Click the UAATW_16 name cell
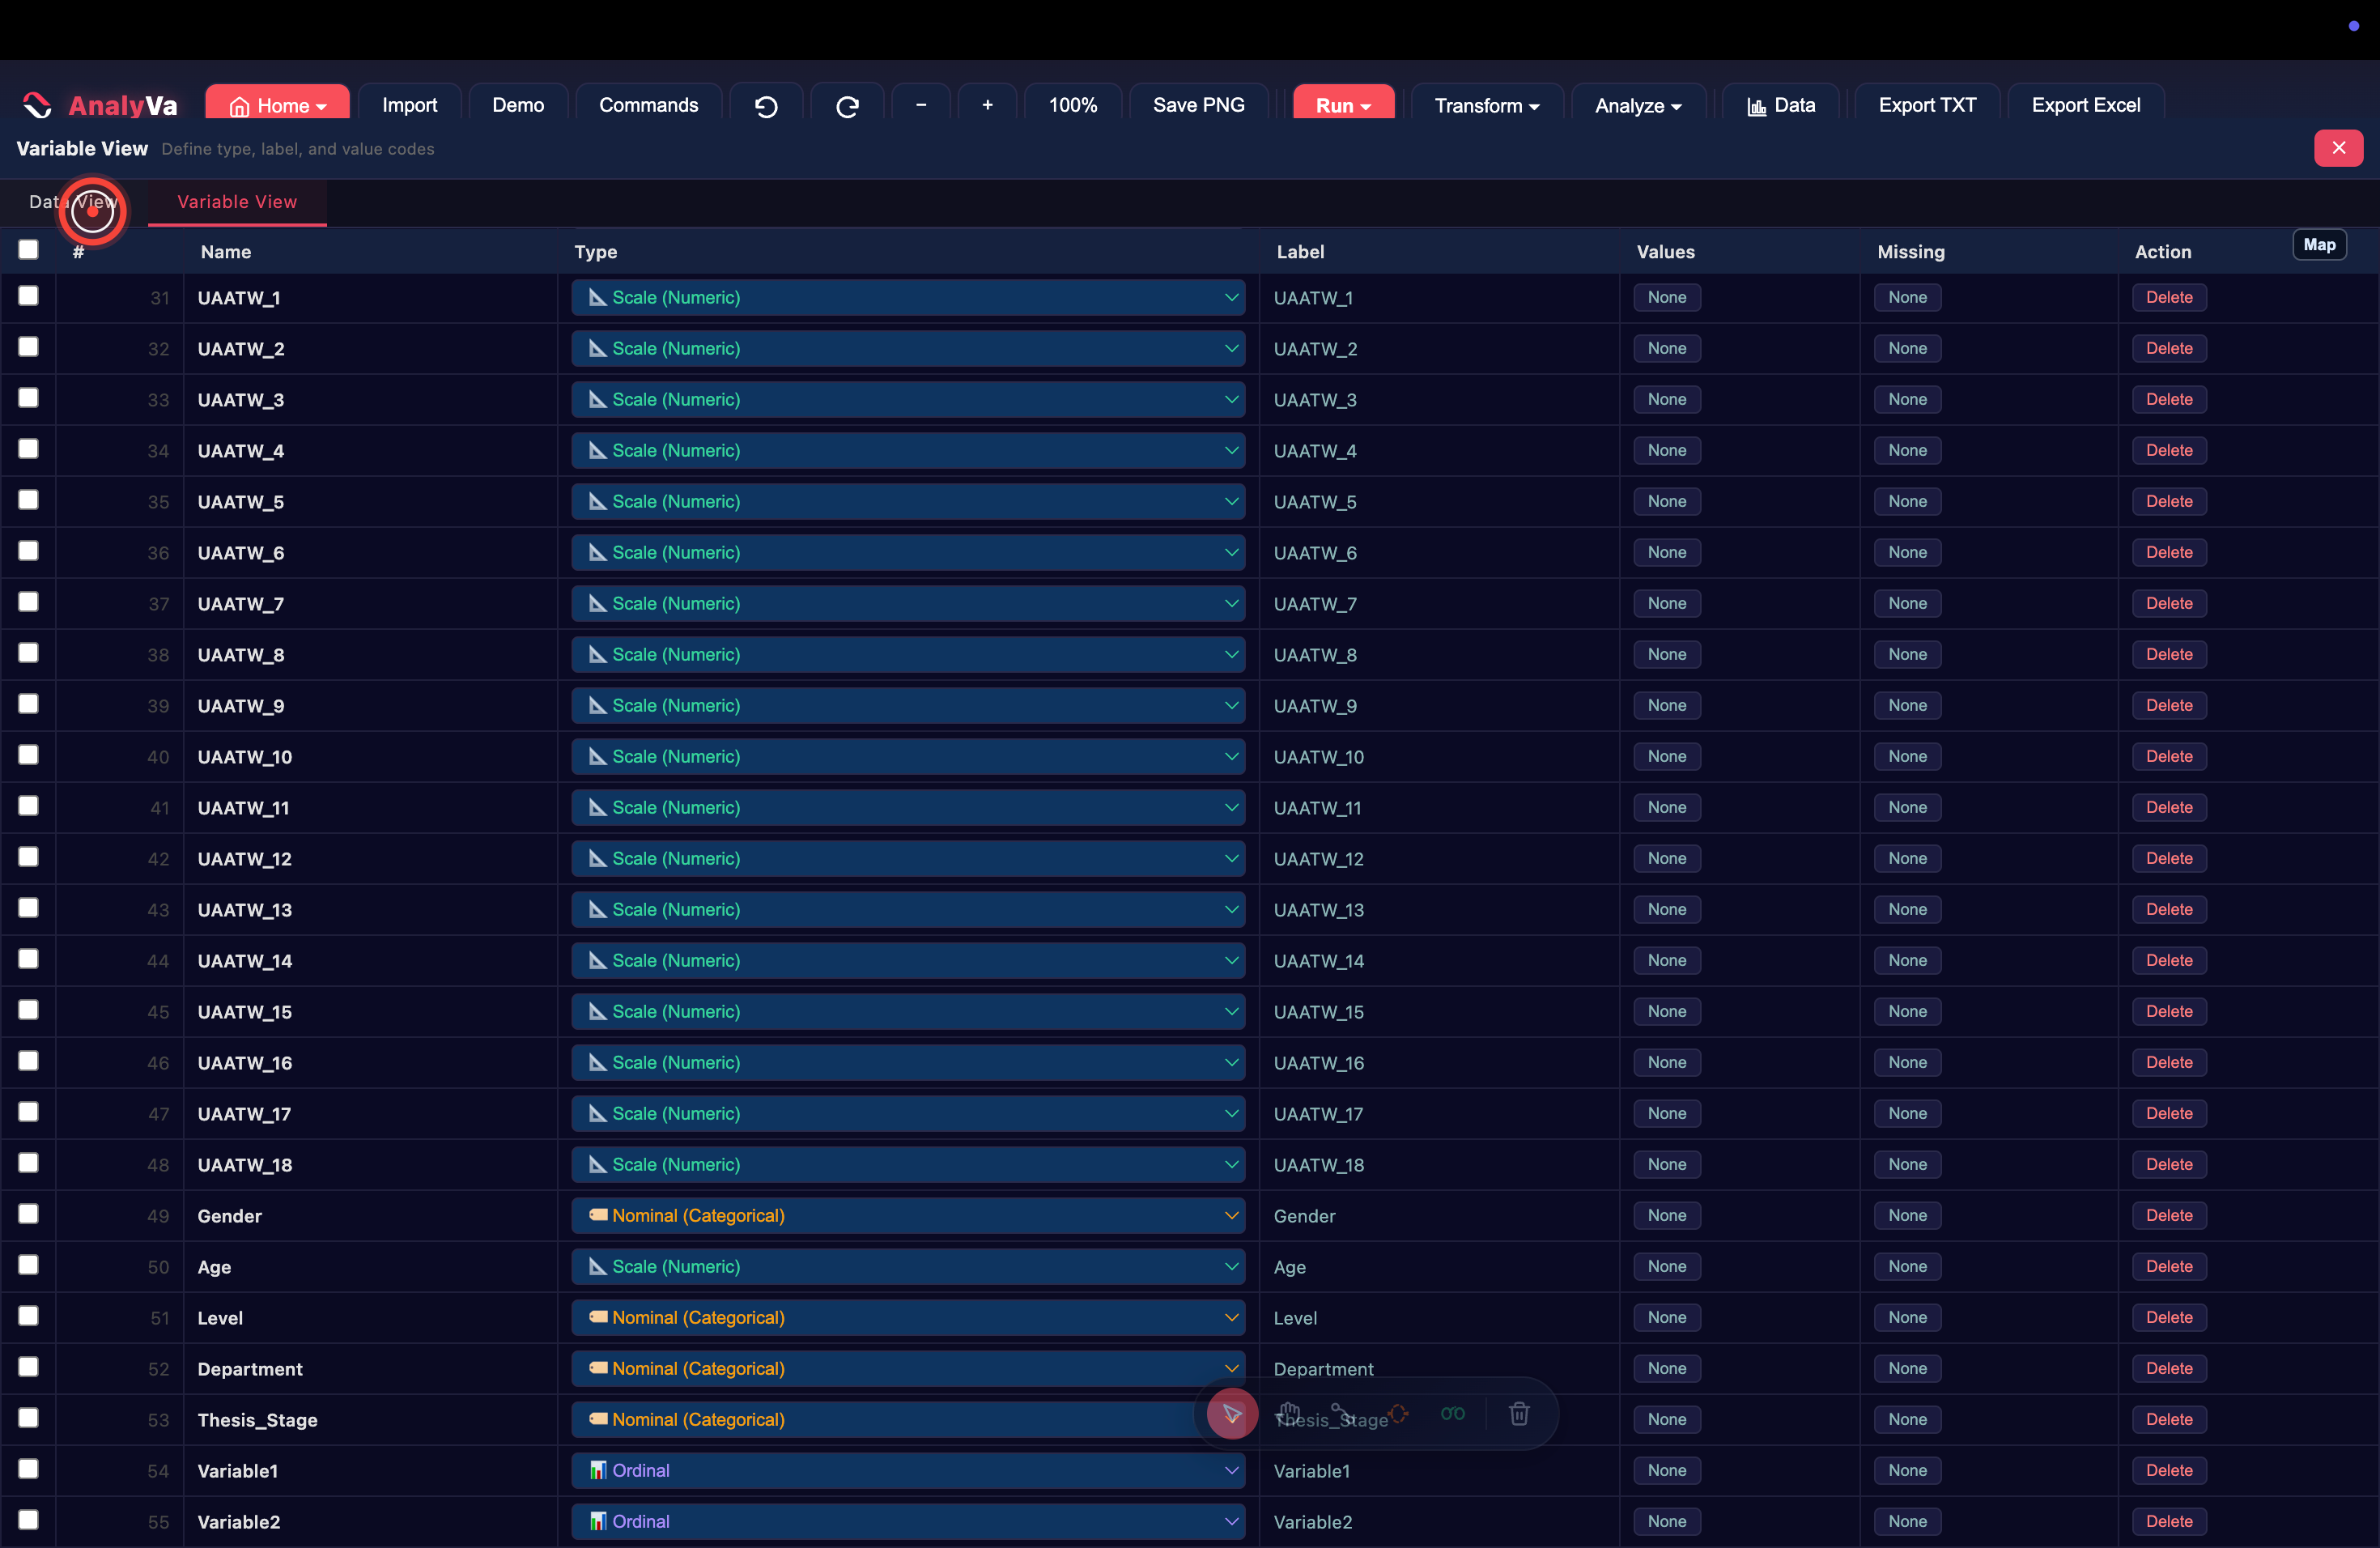This screenshot has height=1548, width=2380. coord(370,1063)
